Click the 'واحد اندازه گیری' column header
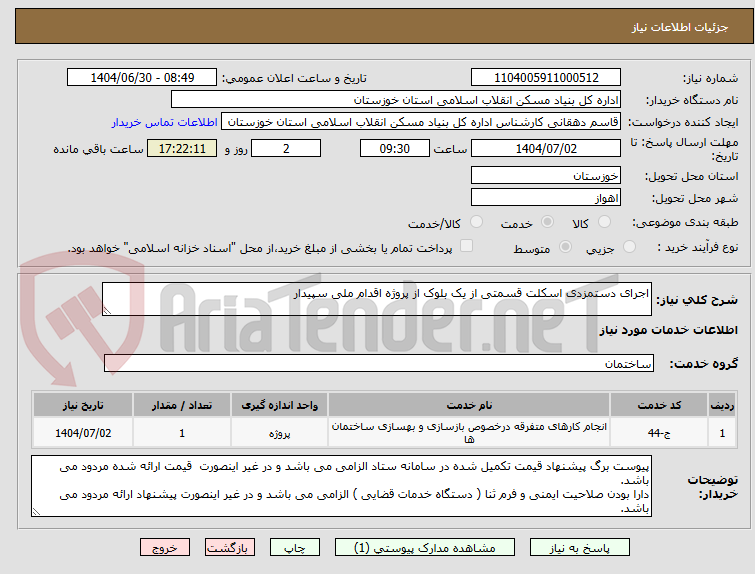Image resolution: width=755 pixels, height=574 pixels. pyautogui.click(x=279, y=405)
